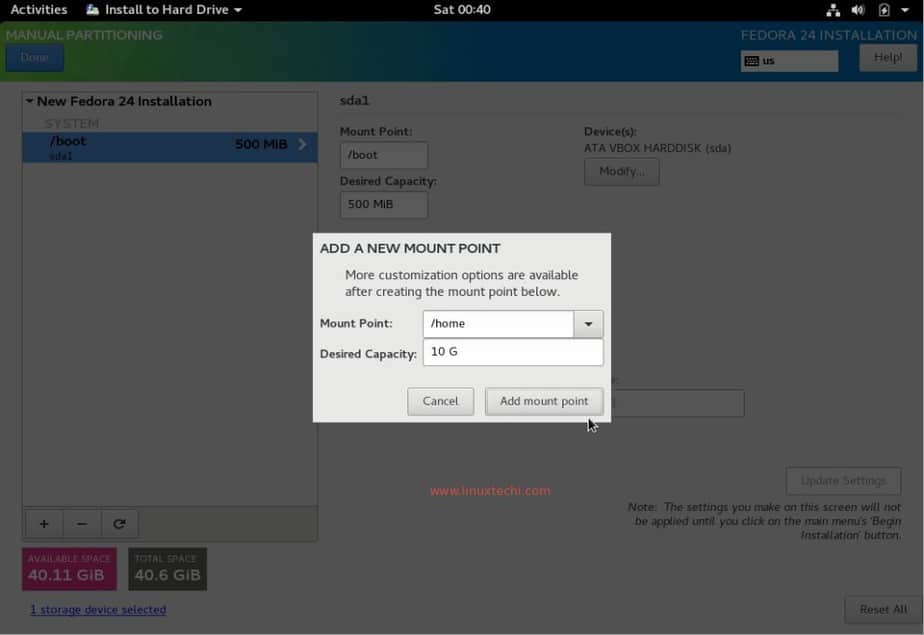Open the system menu arrow in top bar
This screenshot has height=635, width=924.
tap(905, 10)
